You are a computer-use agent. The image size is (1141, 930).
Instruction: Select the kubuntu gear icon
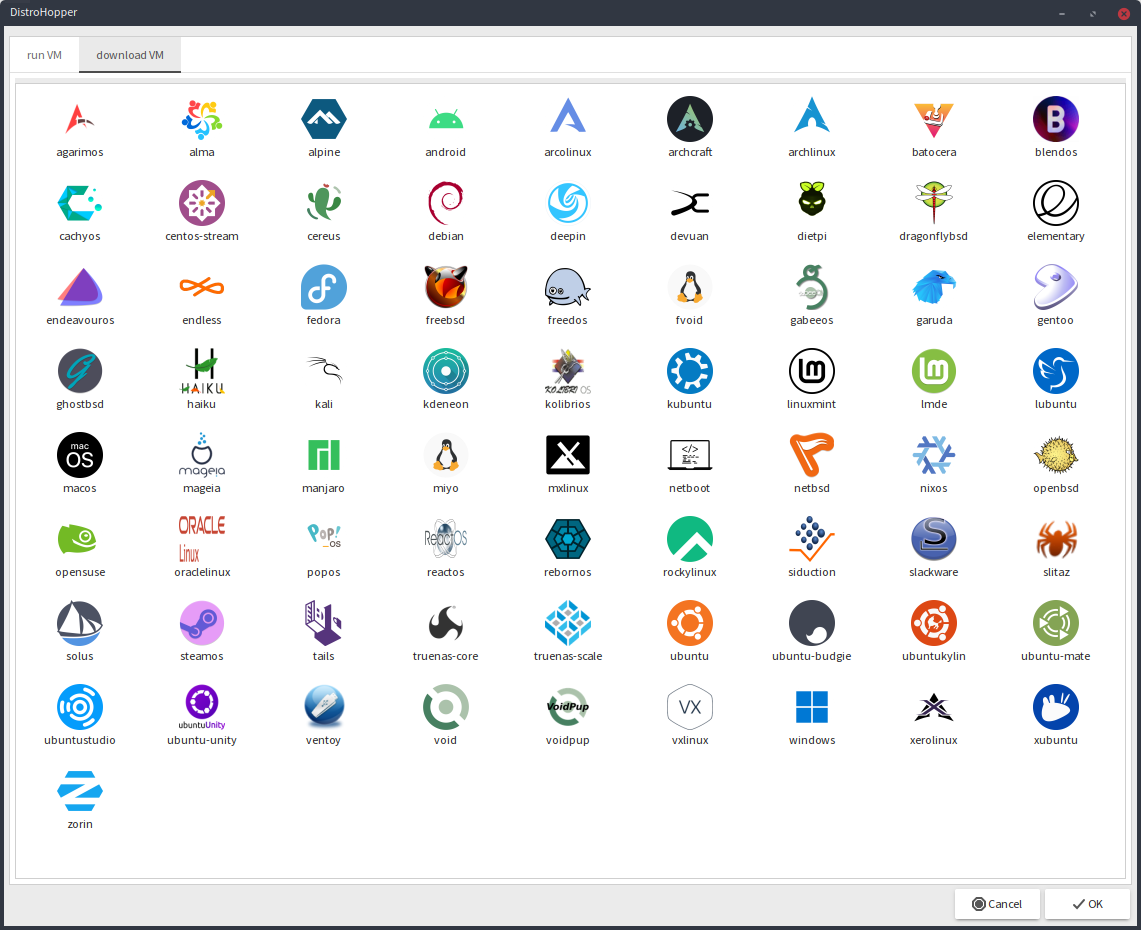pyautogui.click(x=690, y=371)
